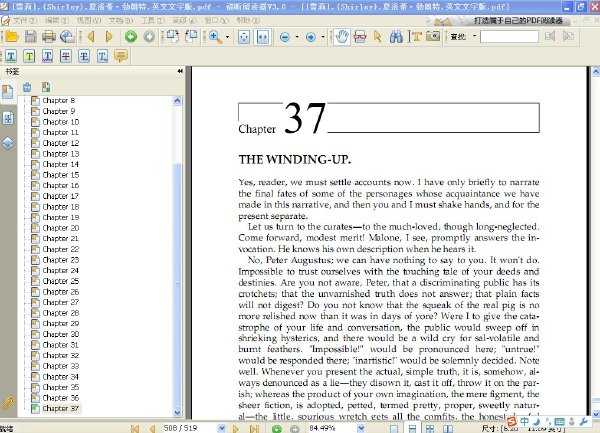This screenshot has width=600, height=433.
Task: Select the underline text annotation tool
Action: (11, 57)
